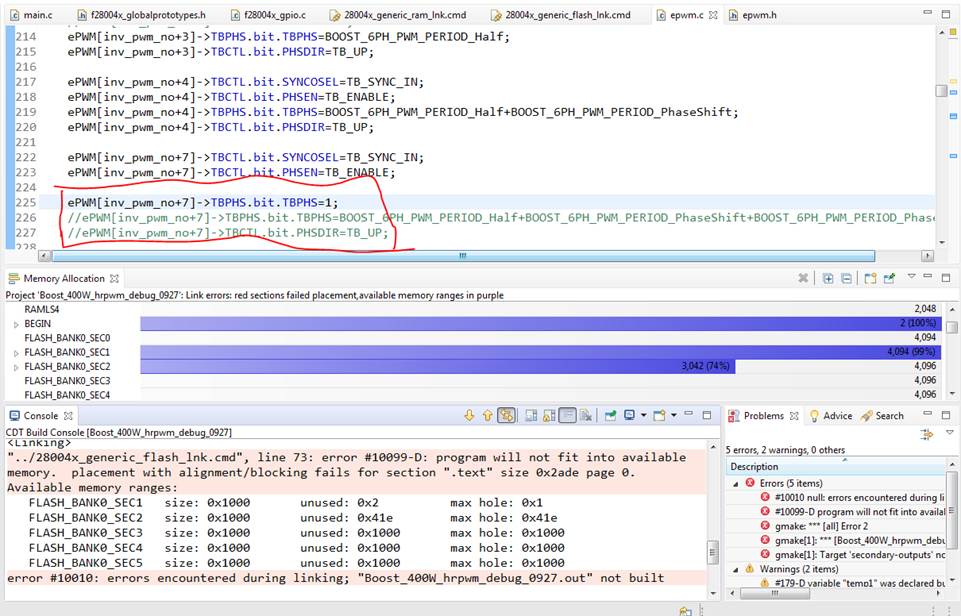Switch to main.c editor tab

pos(31,15)
